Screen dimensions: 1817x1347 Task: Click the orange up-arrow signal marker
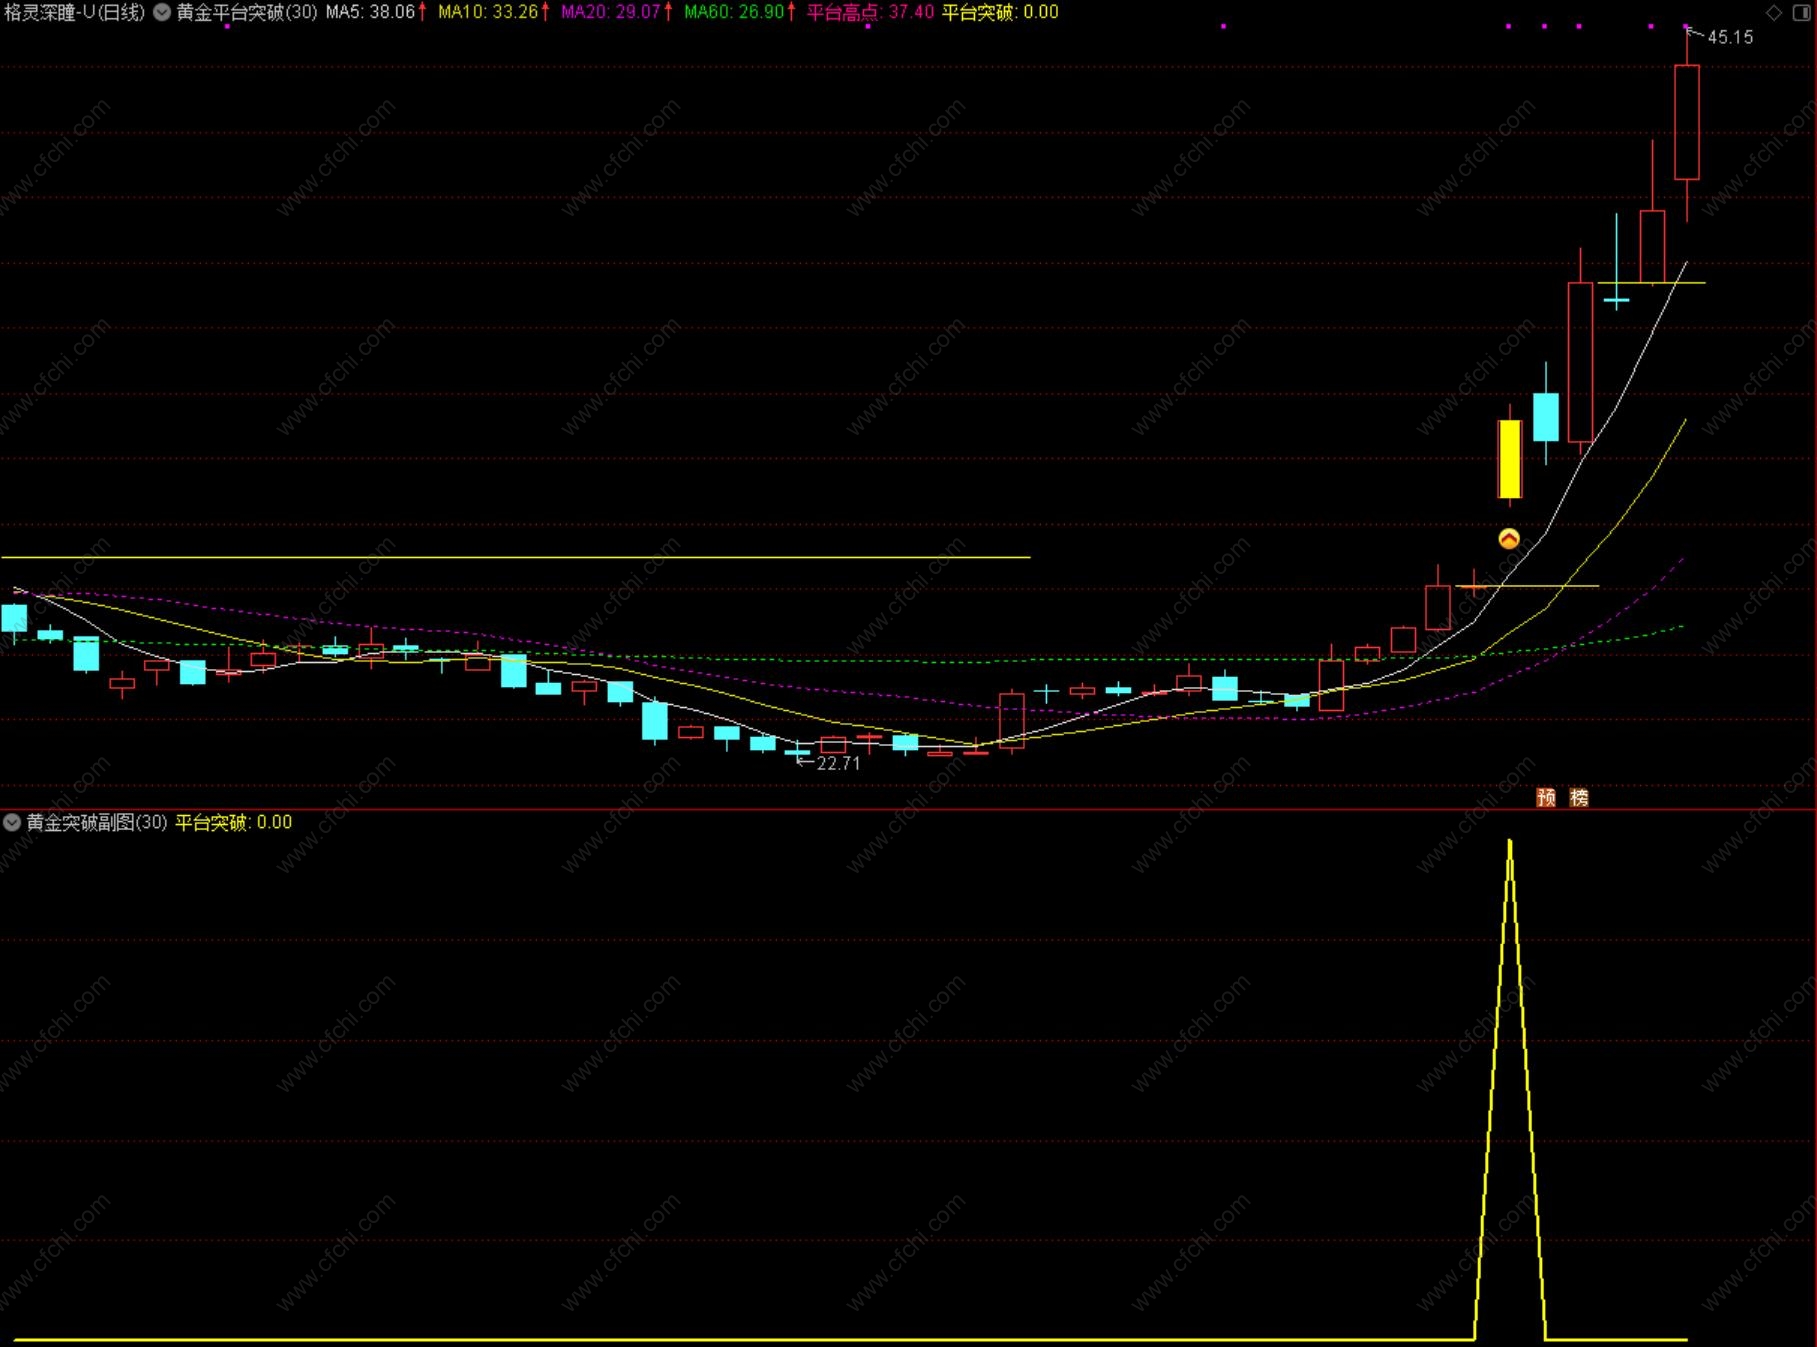[x=1509, y=540]
